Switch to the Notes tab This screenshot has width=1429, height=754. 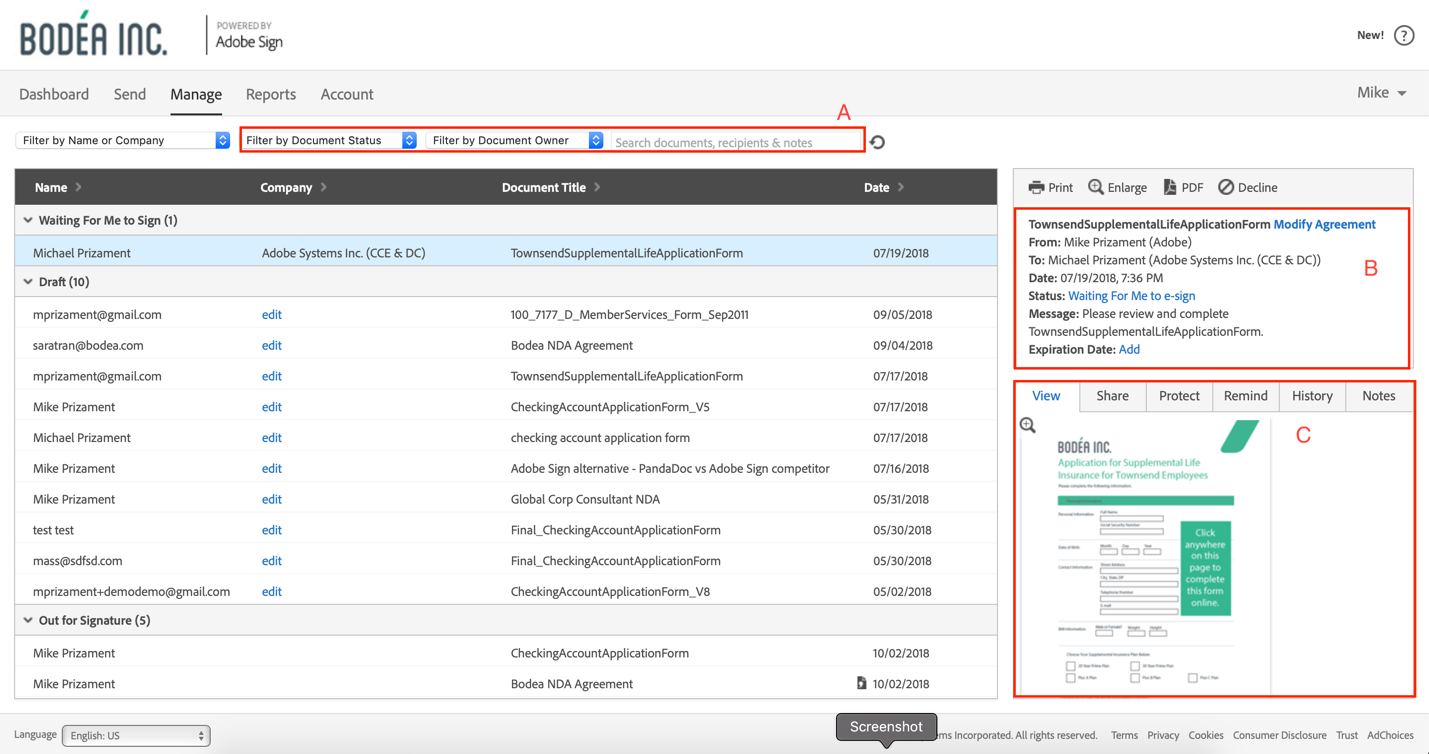tap(1378, 396)
